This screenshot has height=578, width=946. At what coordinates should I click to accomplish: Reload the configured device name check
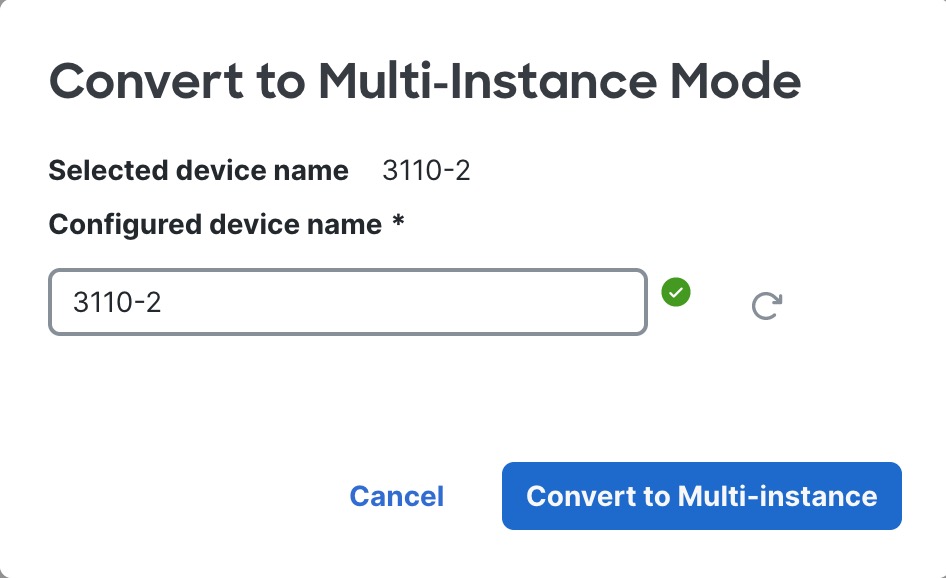(766, 305)
